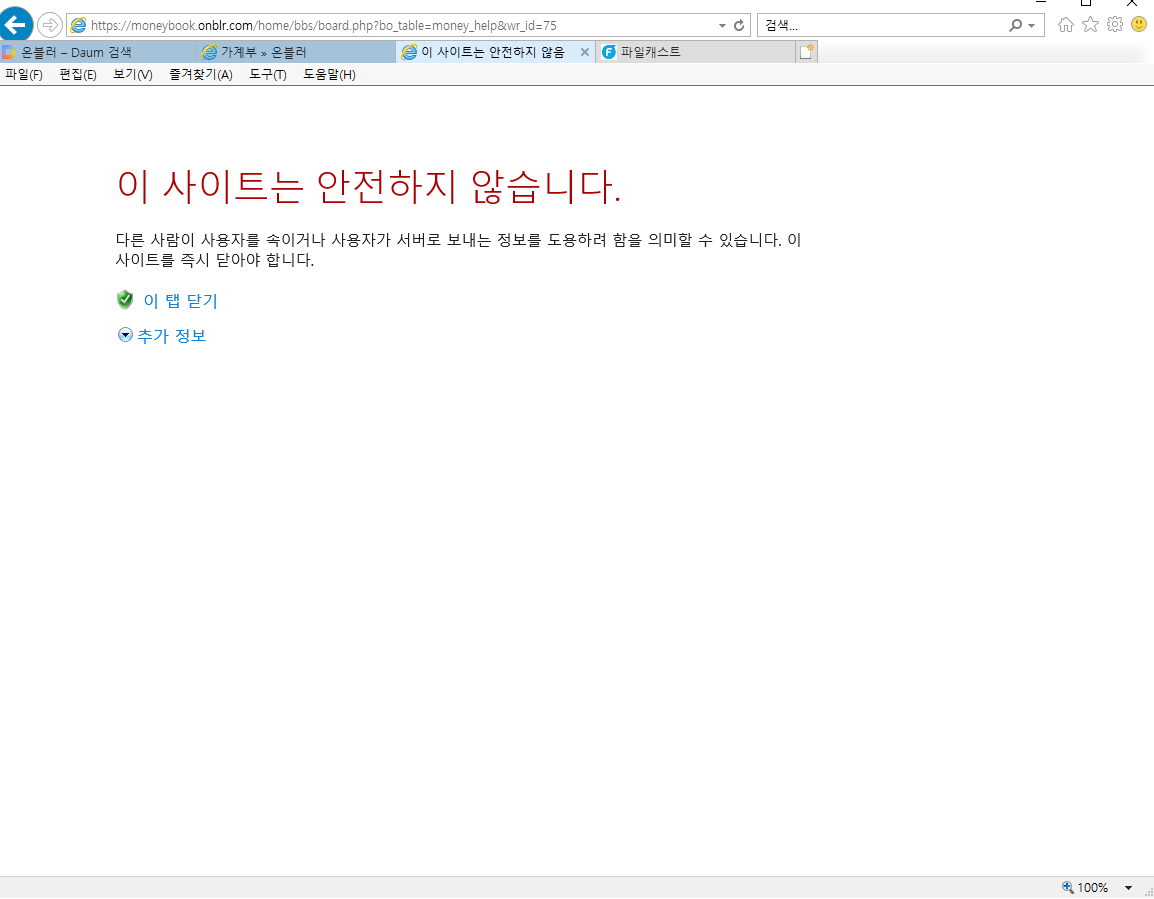Click the 이 탭 닫기 link
The width and height of the screenshot is (1154, 899).
pos(180,301)
